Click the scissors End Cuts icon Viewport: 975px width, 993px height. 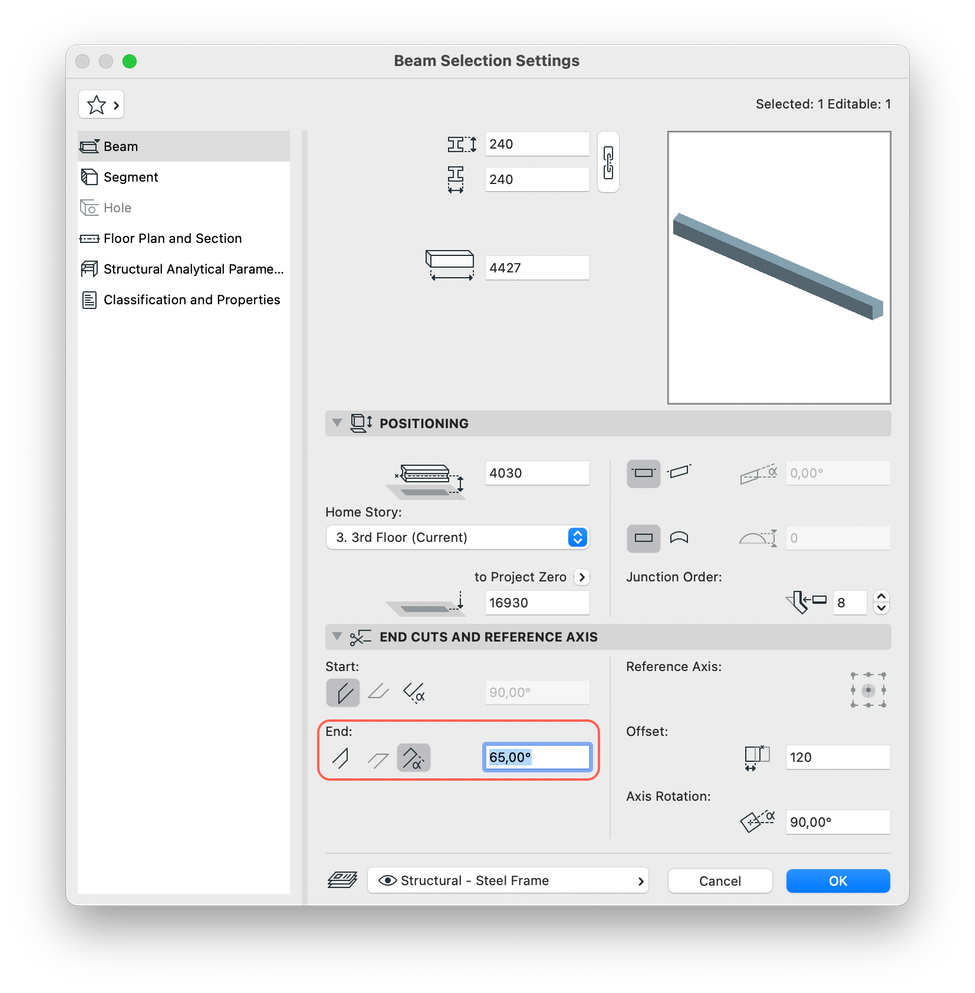coord(360,638)
